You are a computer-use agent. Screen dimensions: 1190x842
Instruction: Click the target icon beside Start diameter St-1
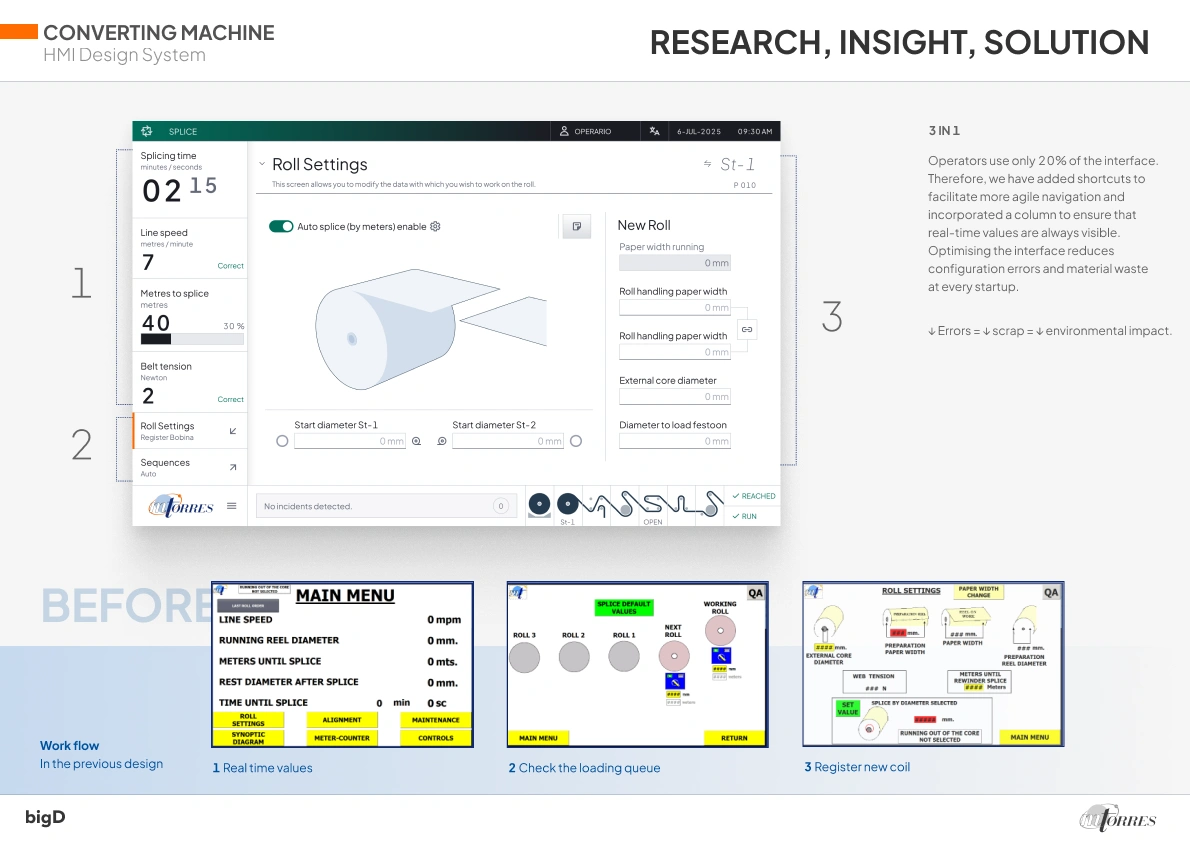417,441
